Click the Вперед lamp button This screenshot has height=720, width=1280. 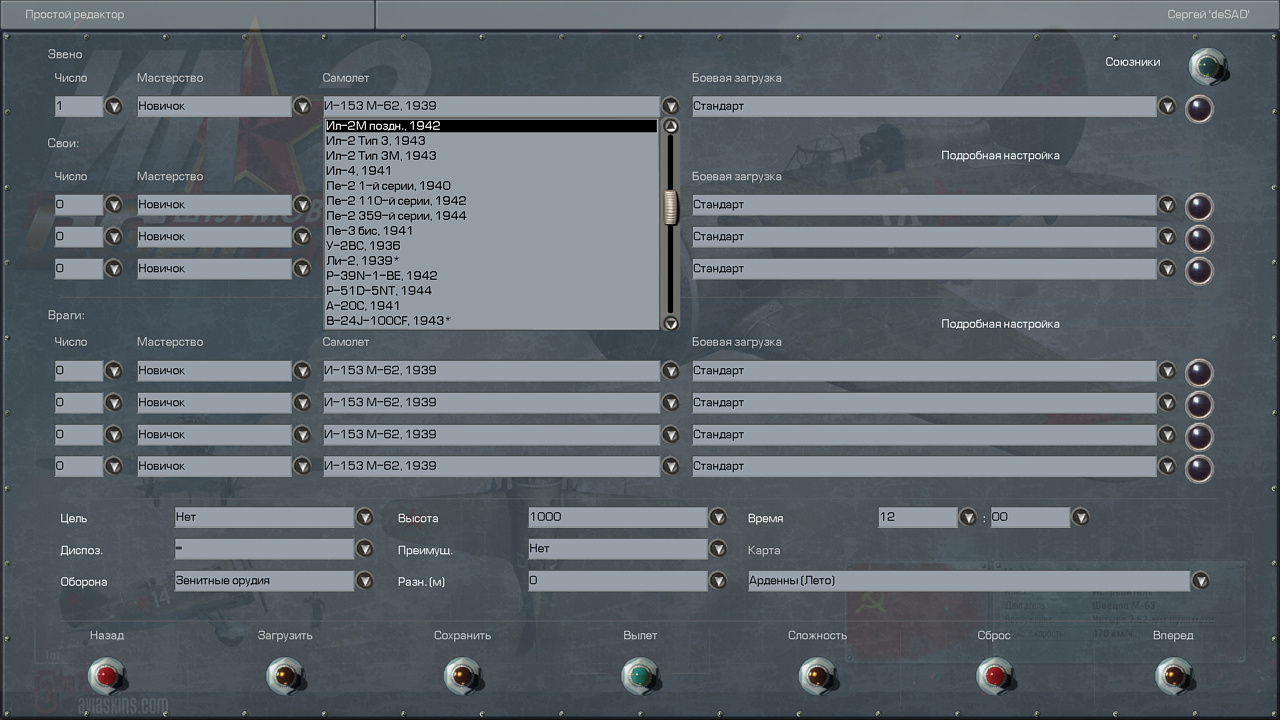(x=1172, y=676)
